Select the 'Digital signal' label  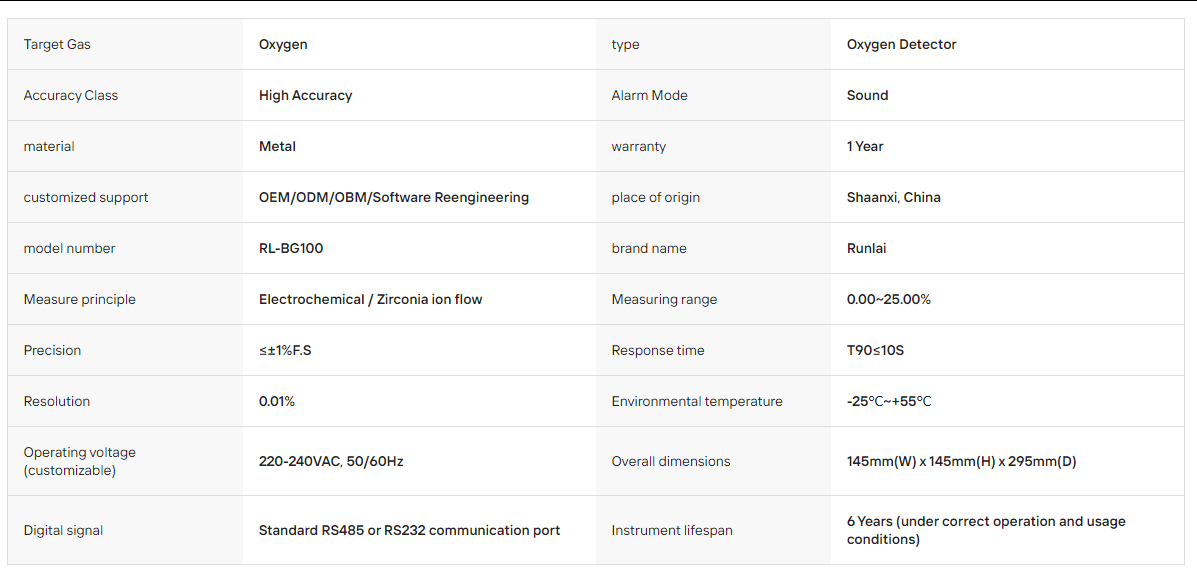[63, 530]
